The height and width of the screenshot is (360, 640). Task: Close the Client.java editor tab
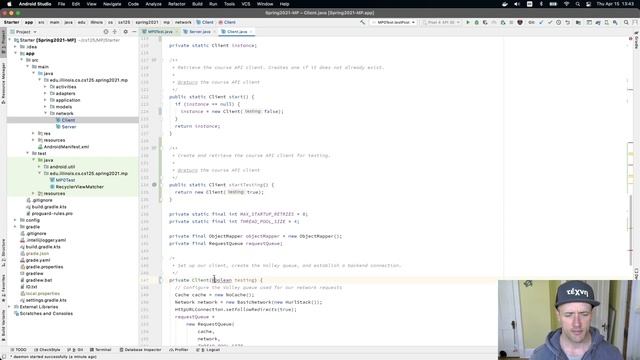click(x=251, y=31)
